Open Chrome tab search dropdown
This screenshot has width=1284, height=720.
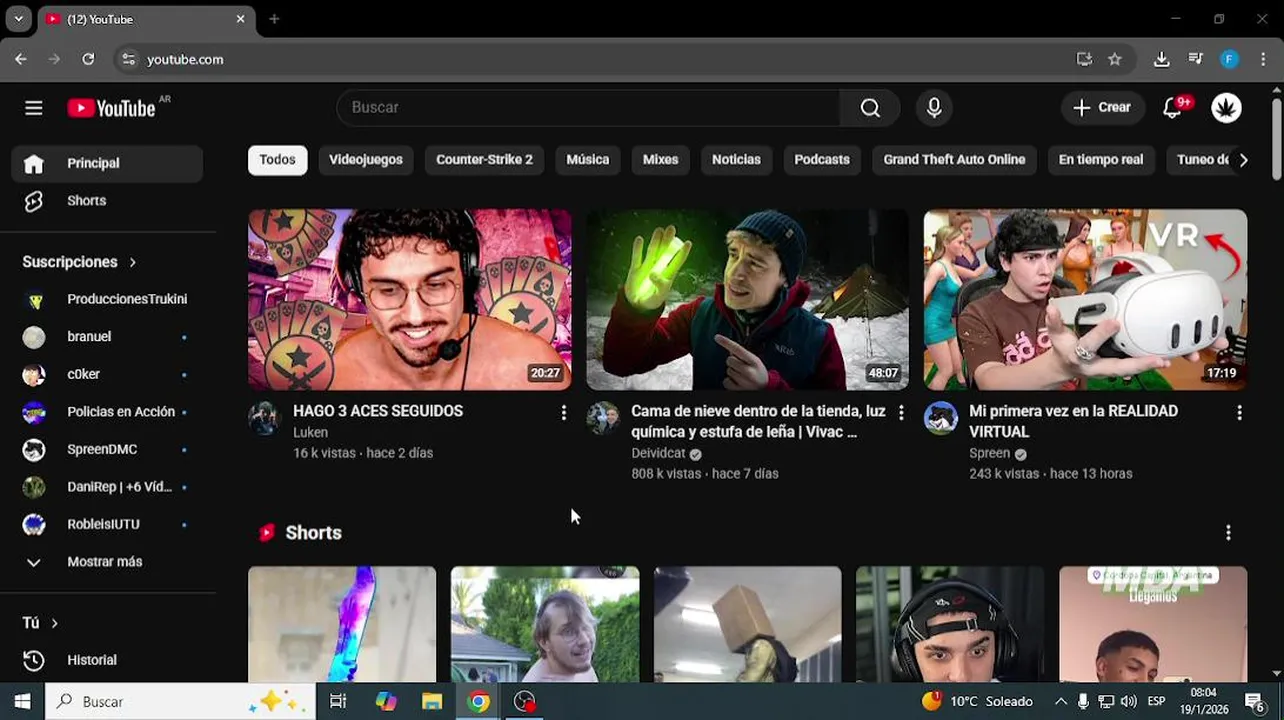tap(18, 19)
